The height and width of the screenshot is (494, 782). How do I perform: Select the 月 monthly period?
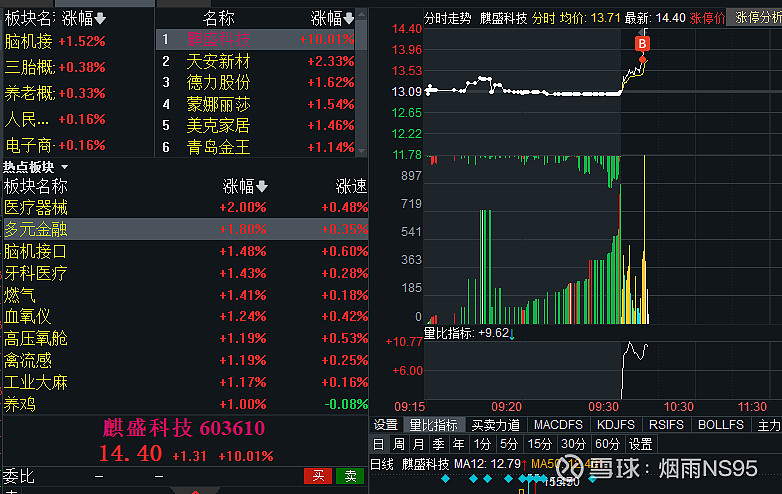pyautogui.click(x=418, y=444)
